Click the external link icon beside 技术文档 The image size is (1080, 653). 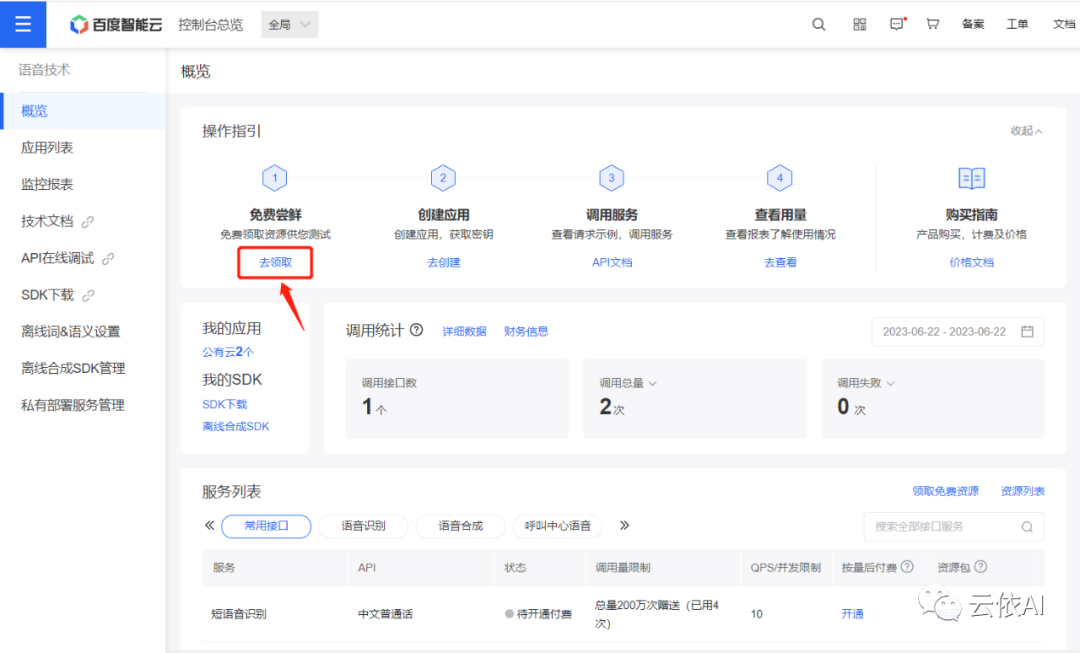click(x=87, y=222)
